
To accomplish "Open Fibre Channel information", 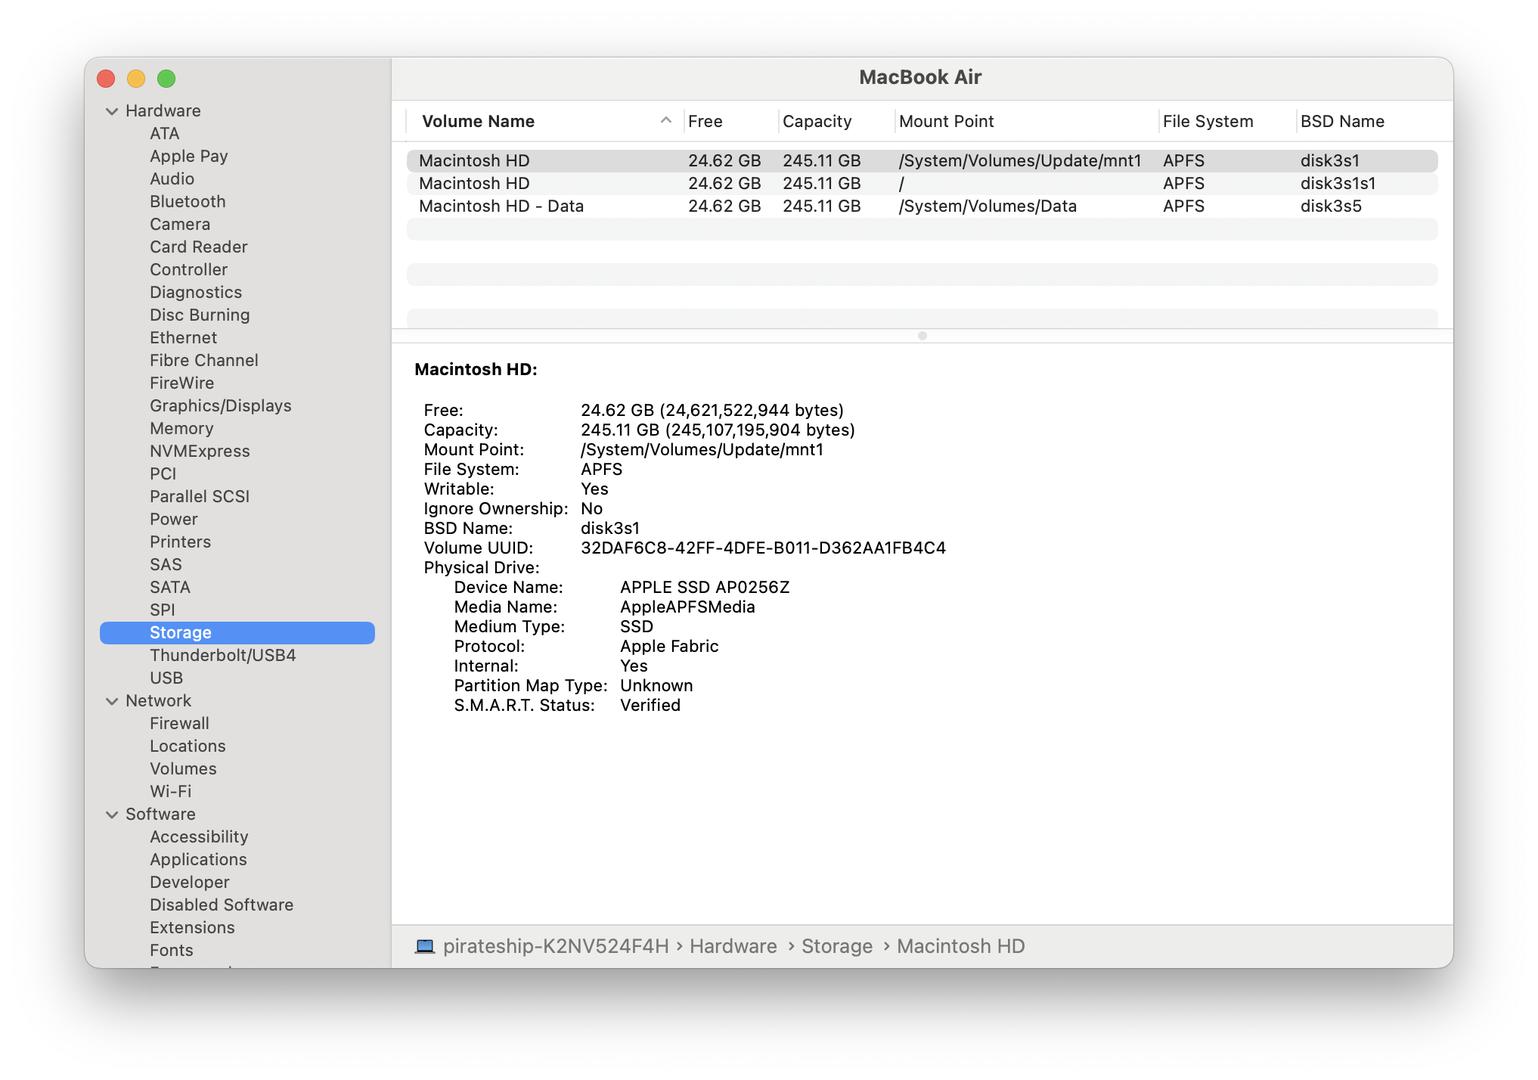I will tap(204, 360).
